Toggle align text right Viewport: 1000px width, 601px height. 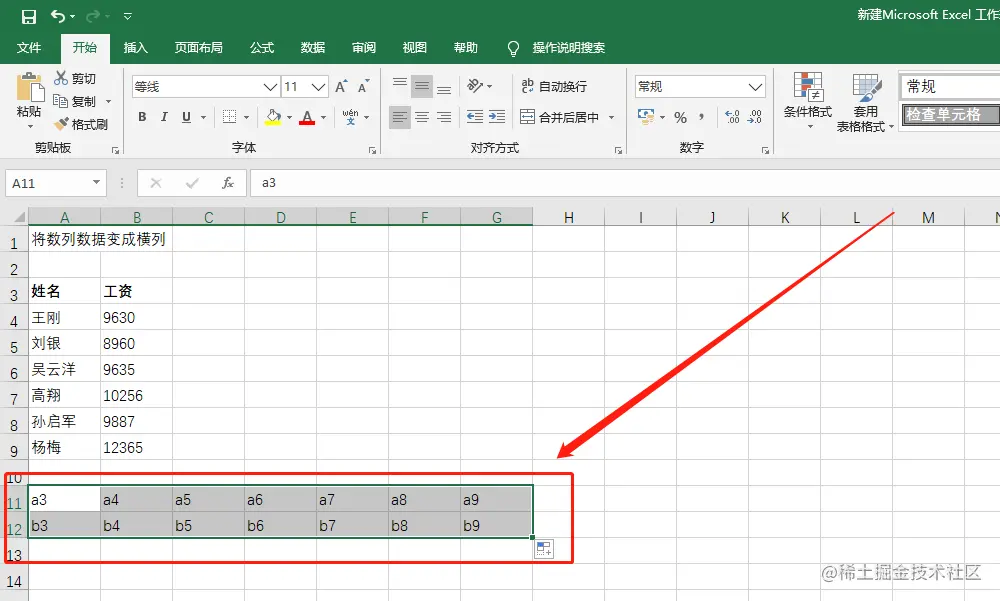[x=444, y=117]
